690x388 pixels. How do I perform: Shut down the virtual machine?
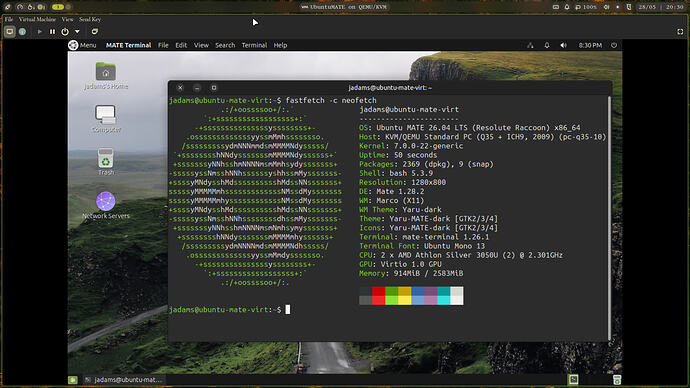point(65,32)
